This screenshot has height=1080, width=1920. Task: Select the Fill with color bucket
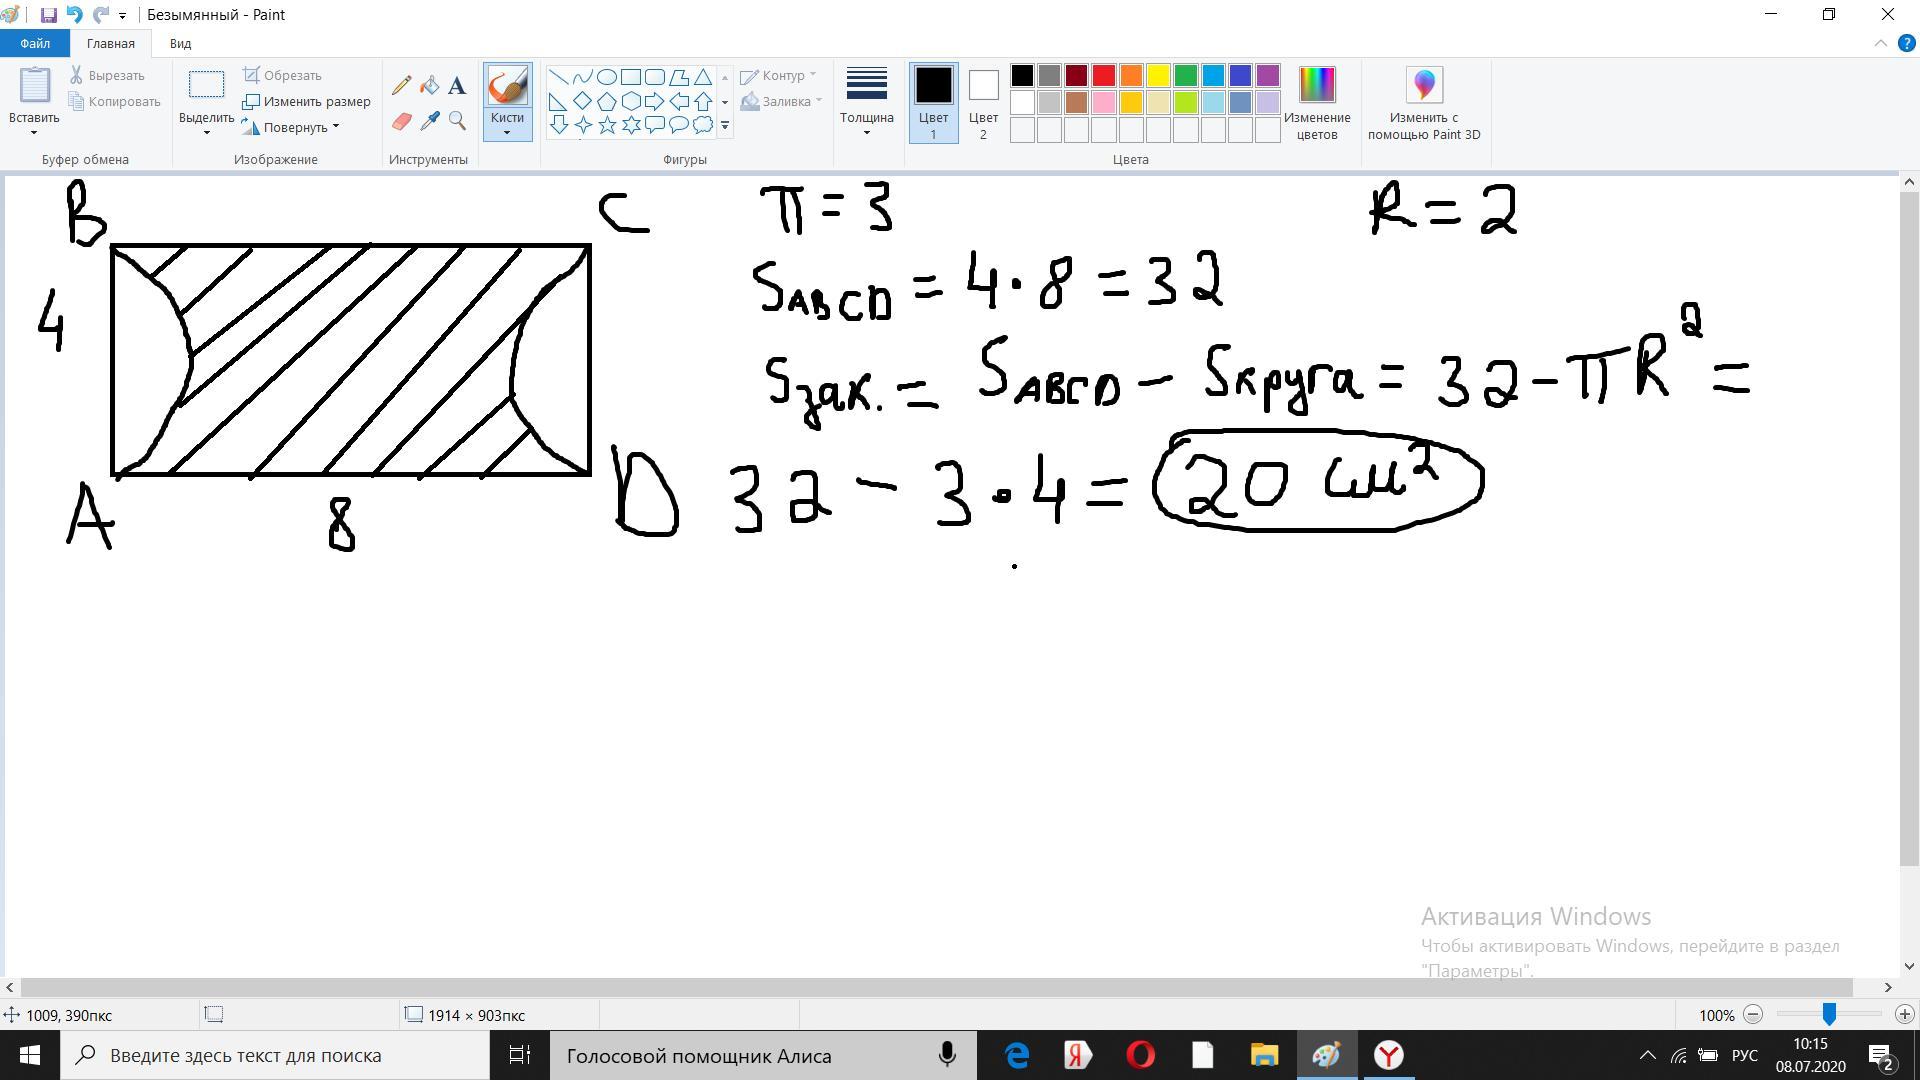(429, 87)
